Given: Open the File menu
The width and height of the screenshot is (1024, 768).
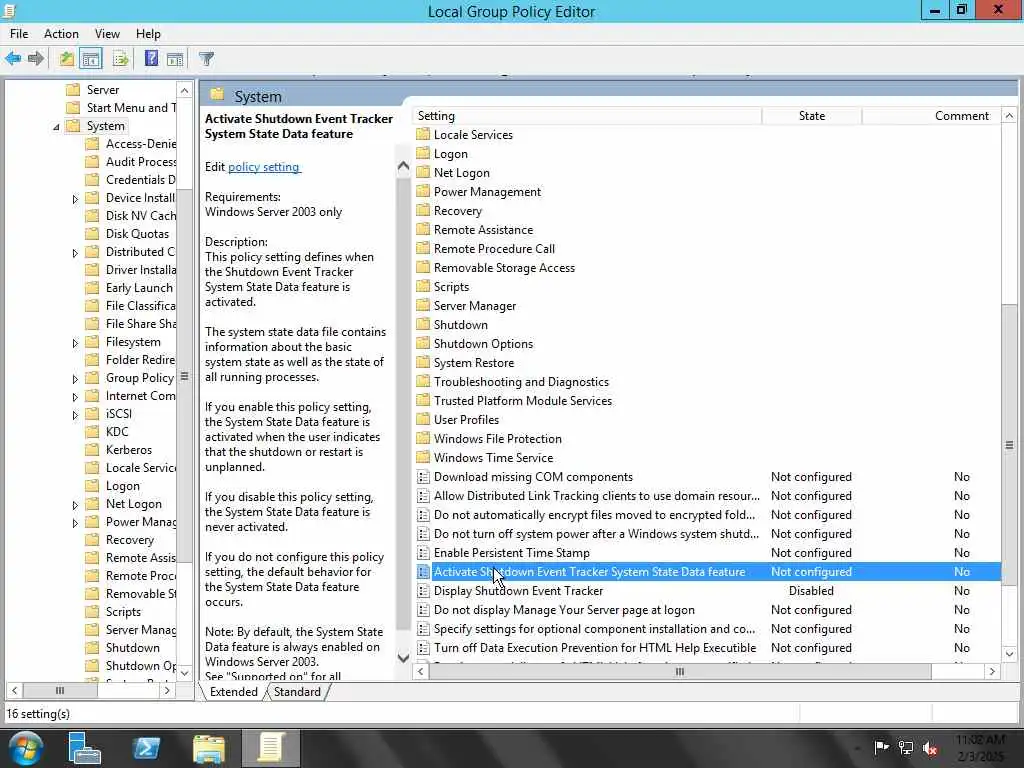Looking at the screenshot, I should pos(19,34).
